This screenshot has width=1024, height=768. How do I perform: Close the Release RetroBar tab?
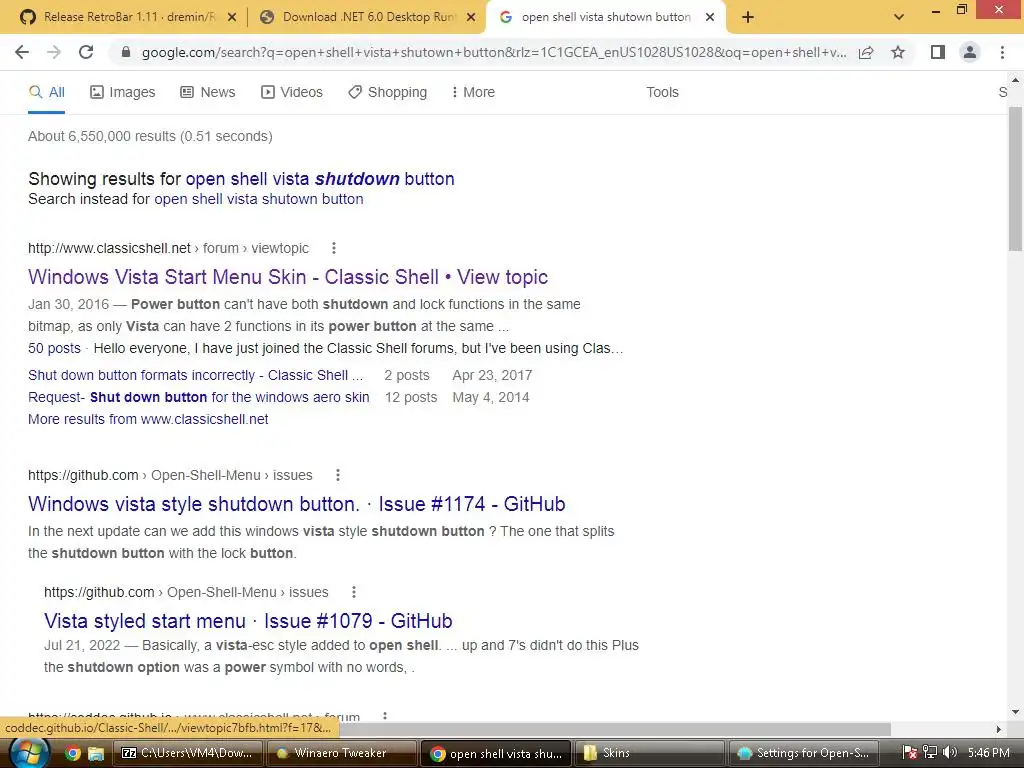tap(232, 18)
